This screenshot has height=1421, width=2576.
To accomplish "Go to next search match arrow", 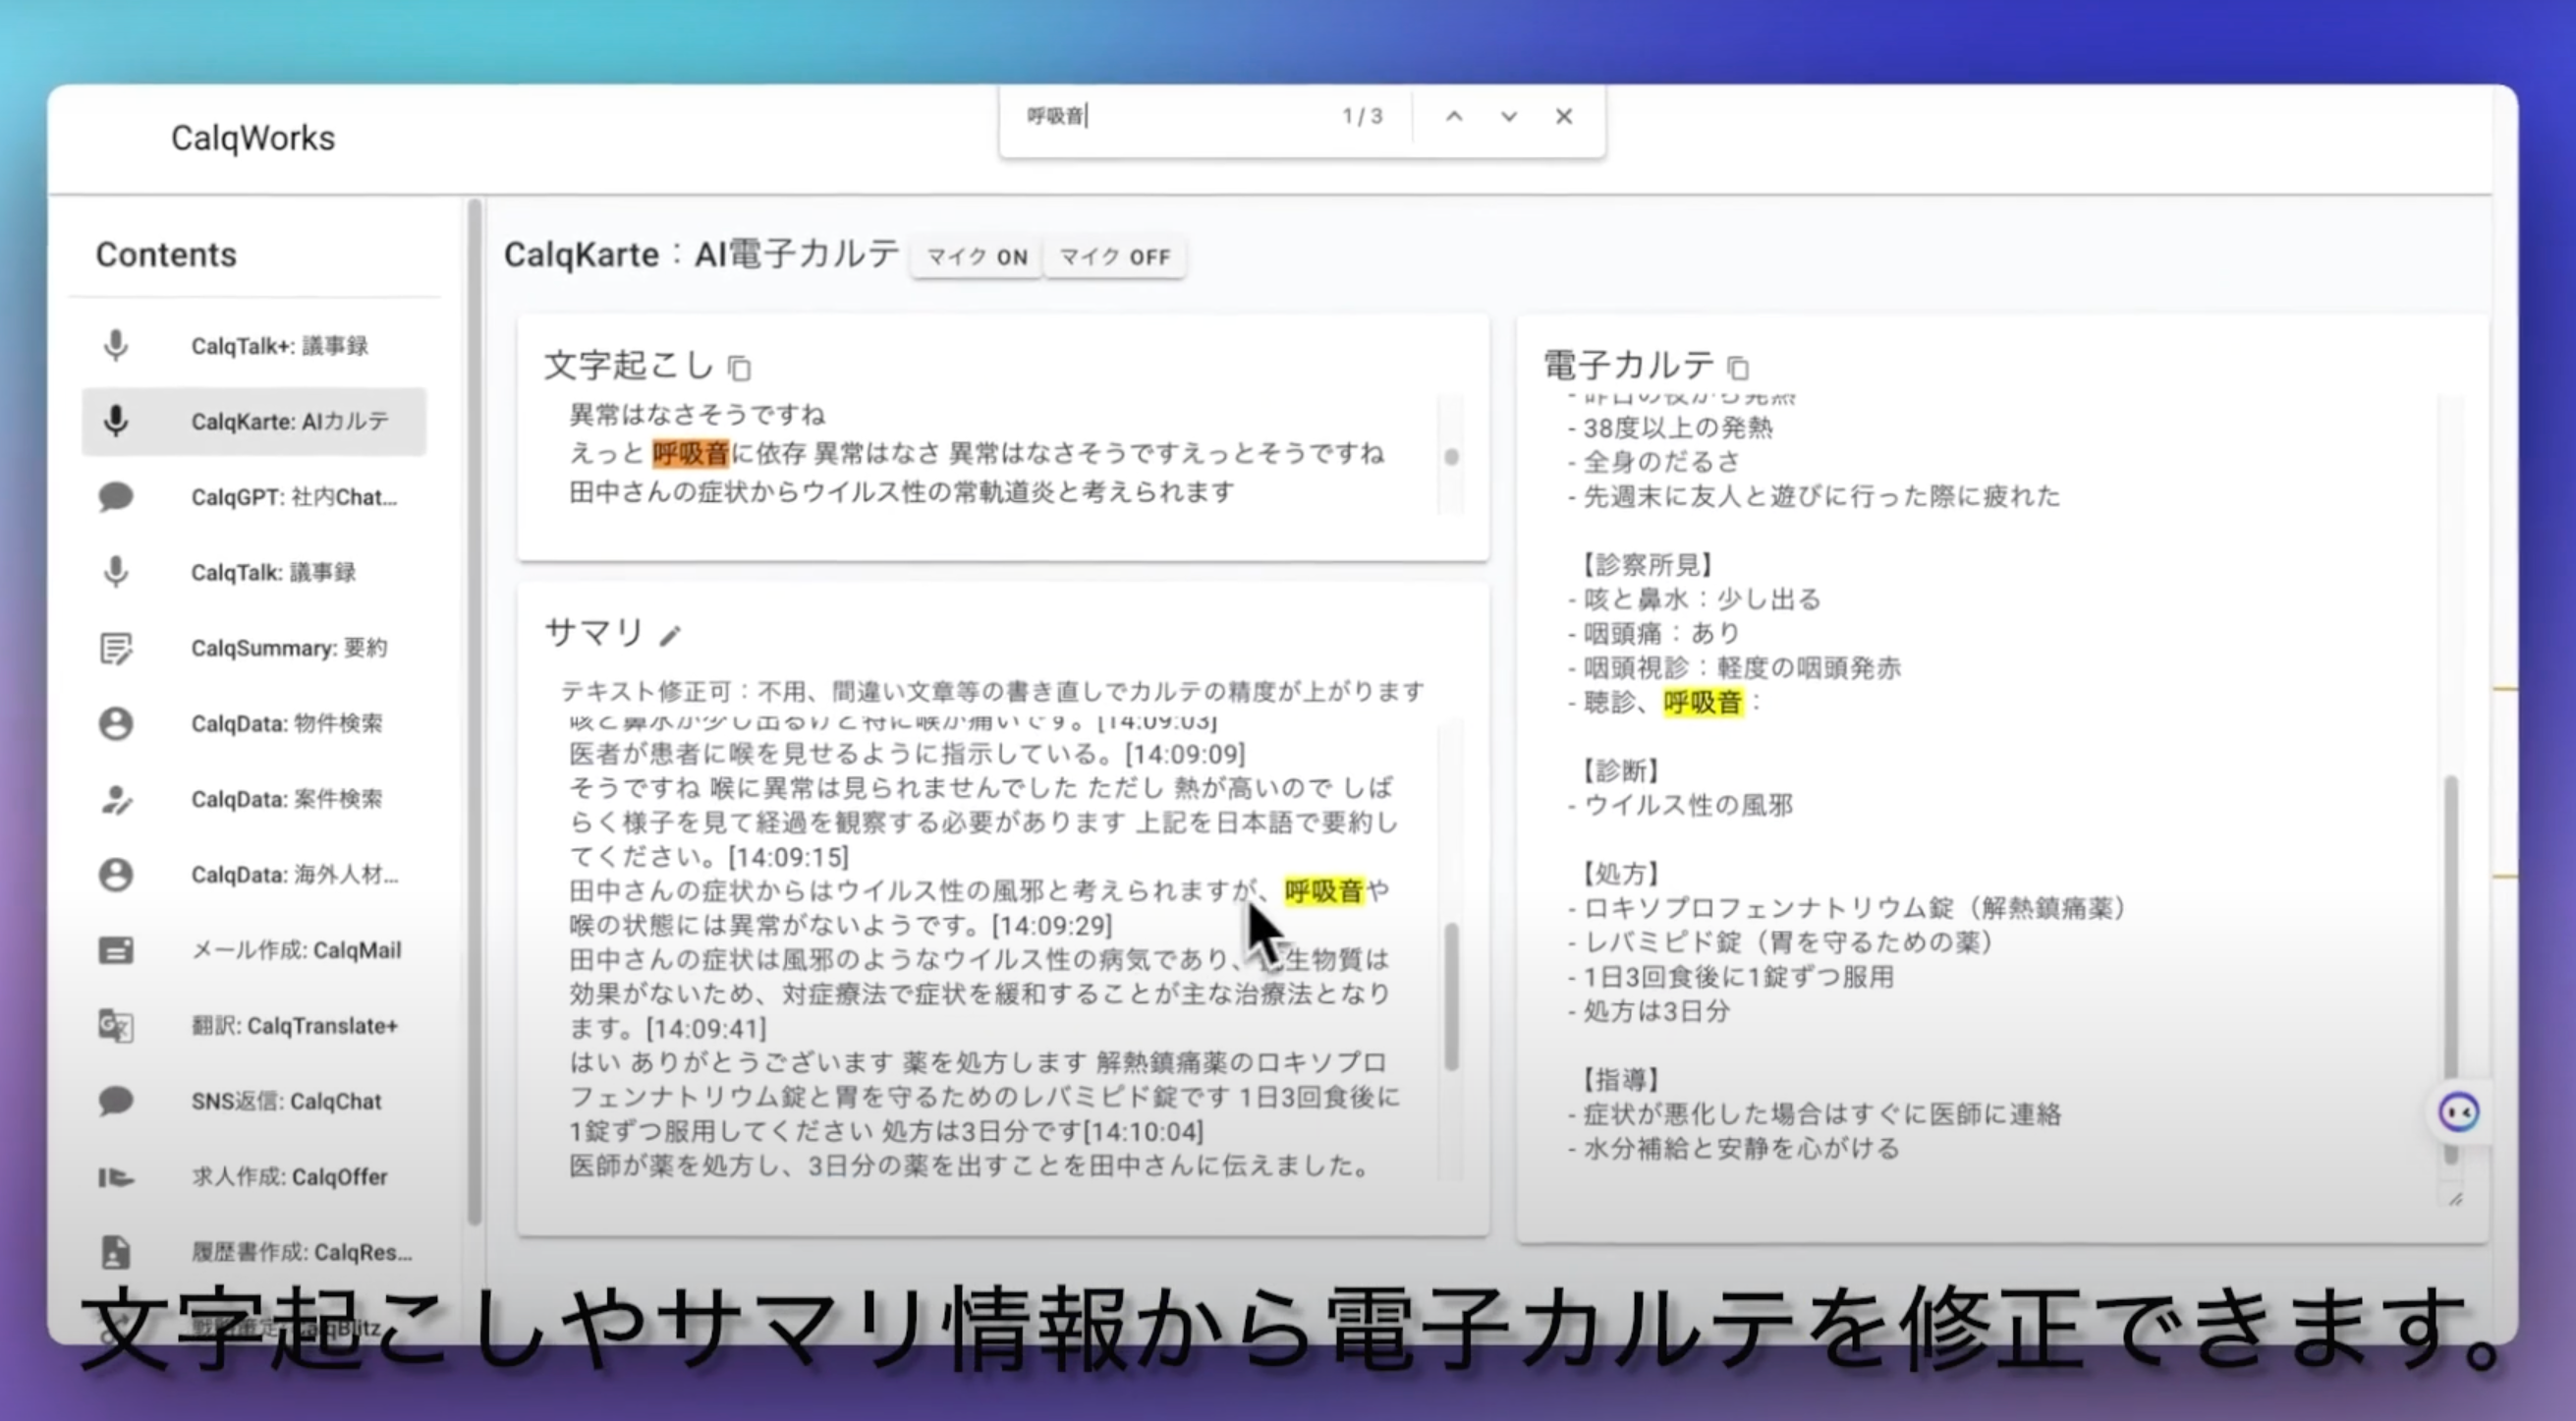I will pos(1509,117).
